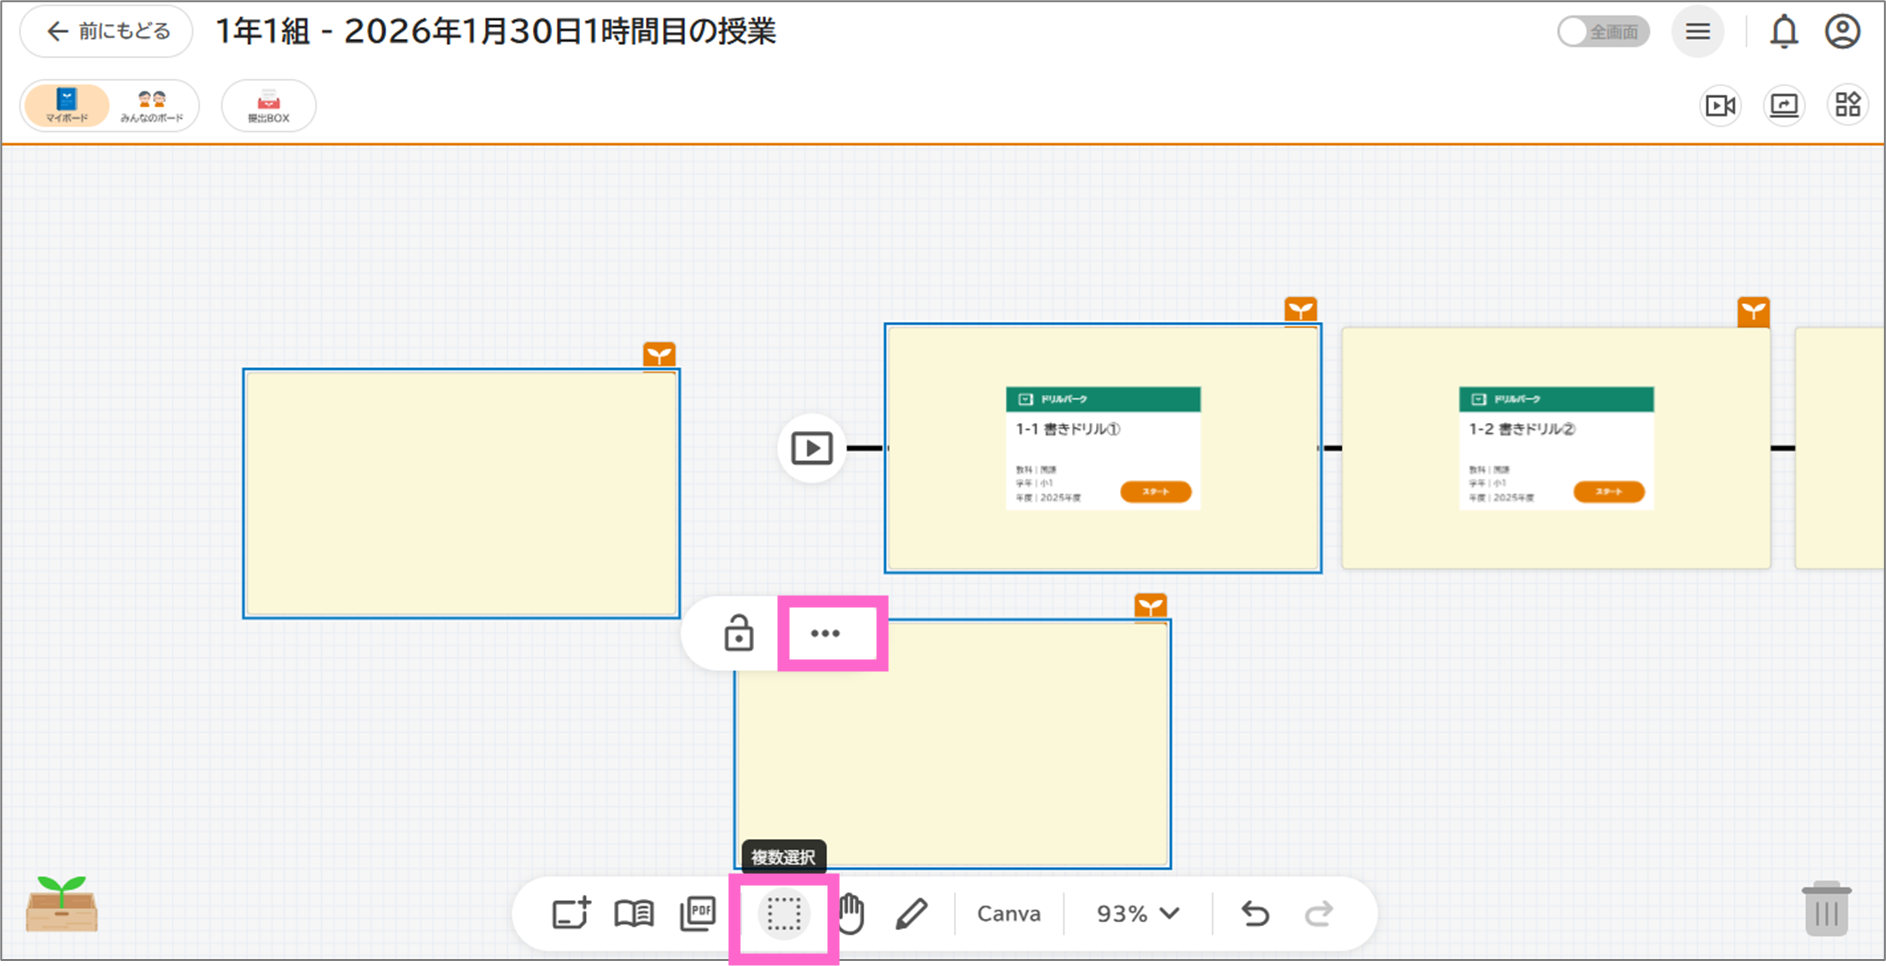The image size is (1886, 966).
Task: Select the hand pan tool
Action: click(x=850, y=913)
